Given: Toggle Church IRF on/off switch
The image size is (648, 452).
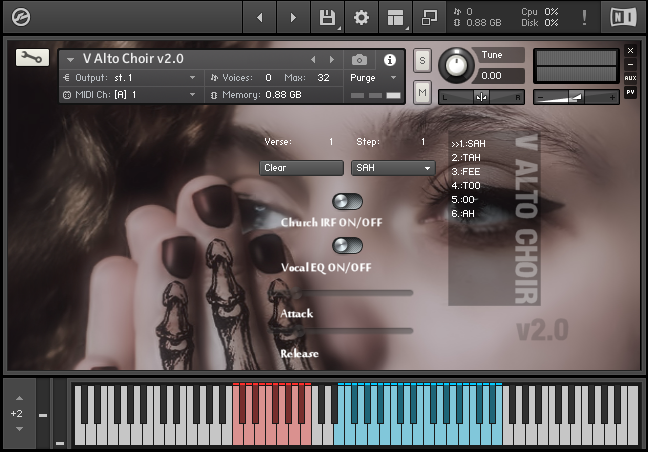Looking at the screenshot, I should pos(347,202).
